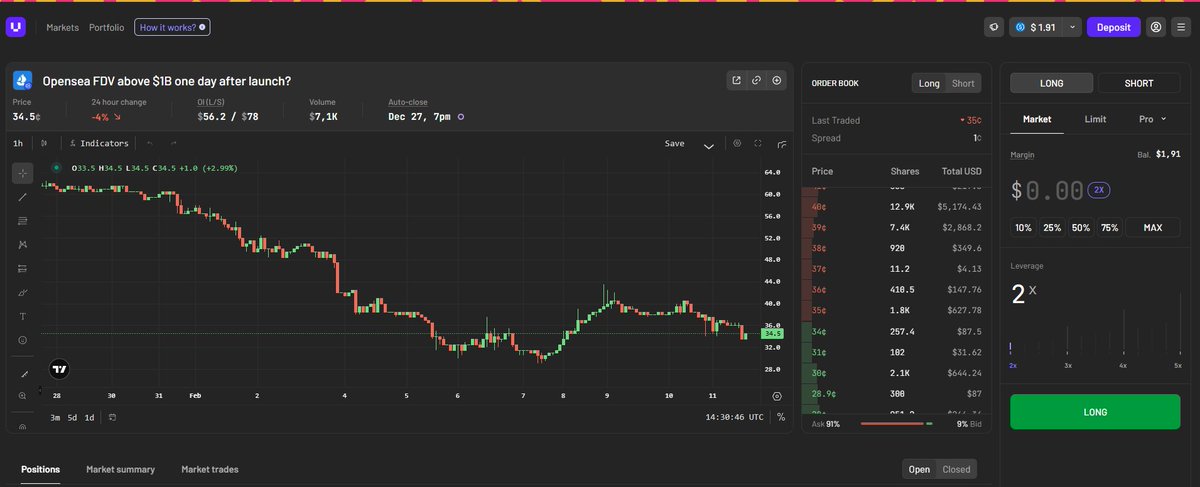Open the 14:30:46 UTC timezone menu
Viewport: 1200px width, 487px height.
[x=734, y=417]
